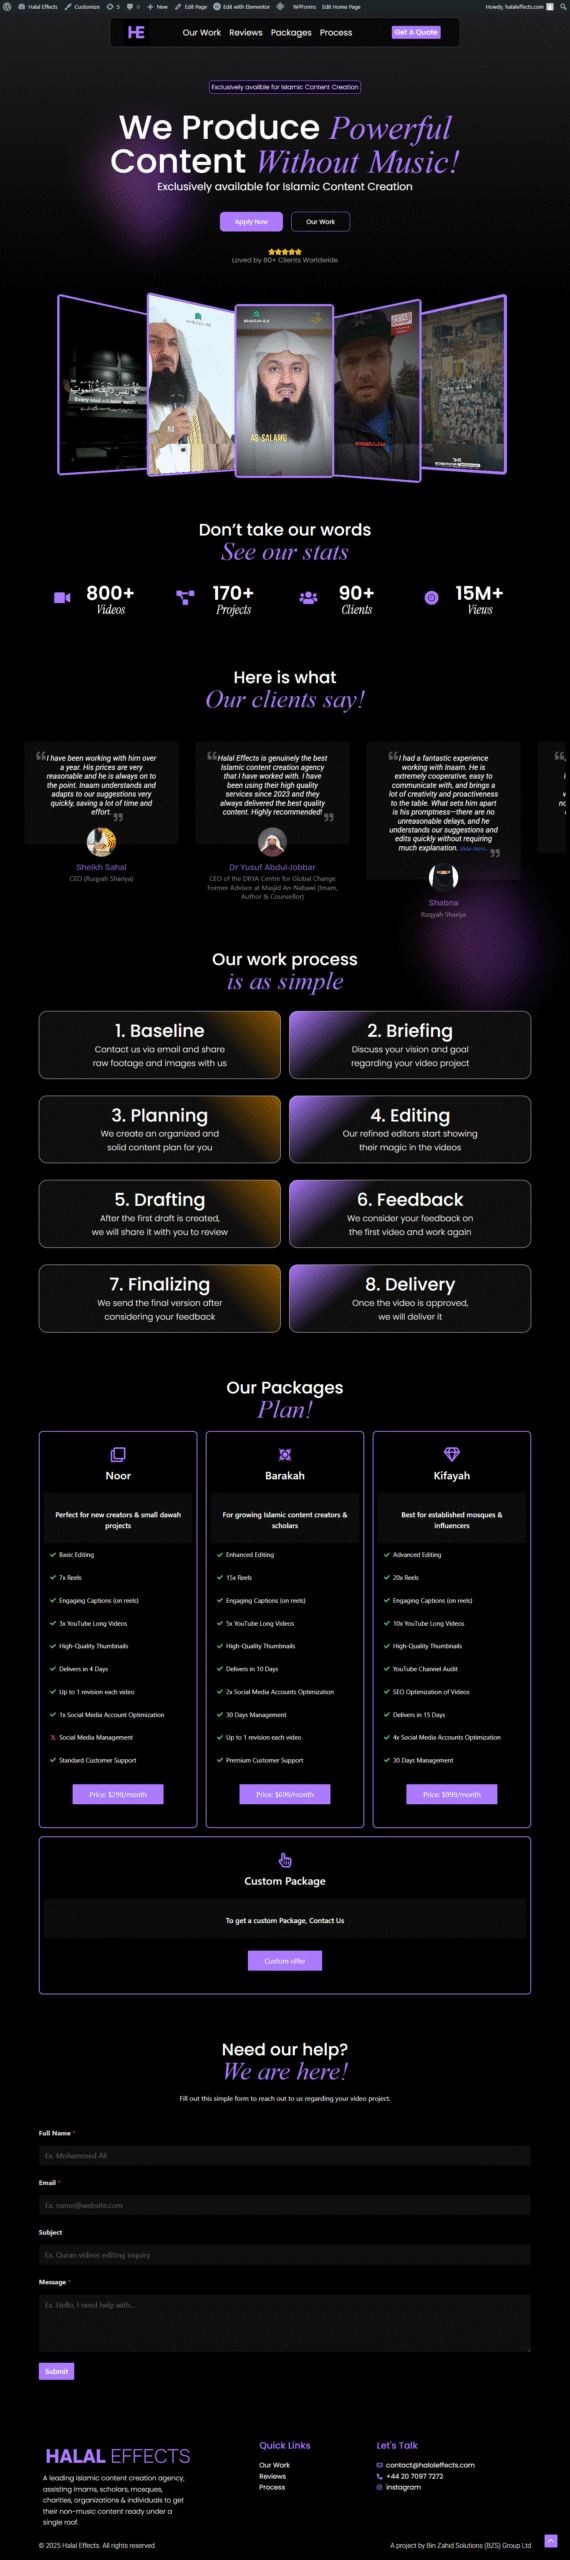Select the Barakah price $699/month button
This screenshot has height=2560, width=570.
pos(285,1794)
